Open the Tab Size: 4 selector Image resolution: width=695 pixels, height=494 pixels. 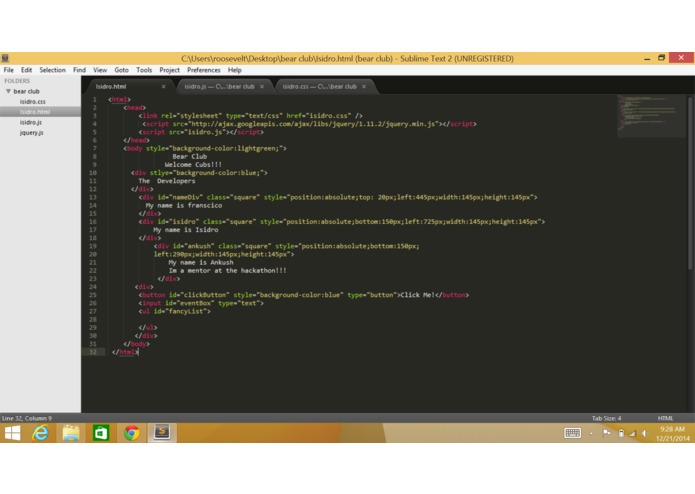coord(606,418)
